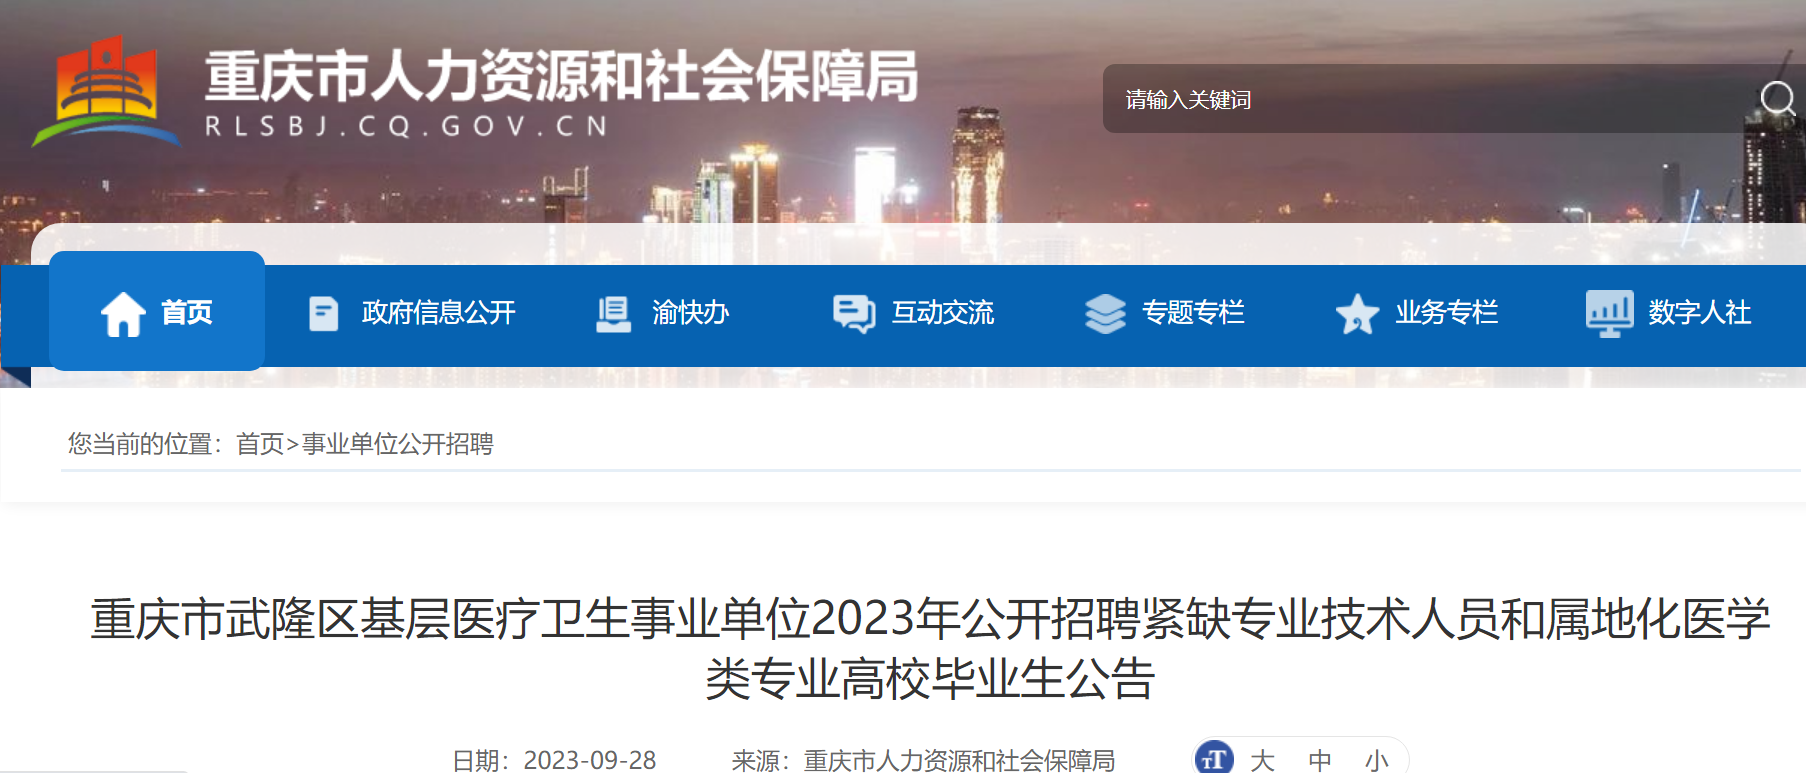The width and height of the screenshot is (1806, 773).
Task: Set font size to 小
Action: tap(1377, 761)
